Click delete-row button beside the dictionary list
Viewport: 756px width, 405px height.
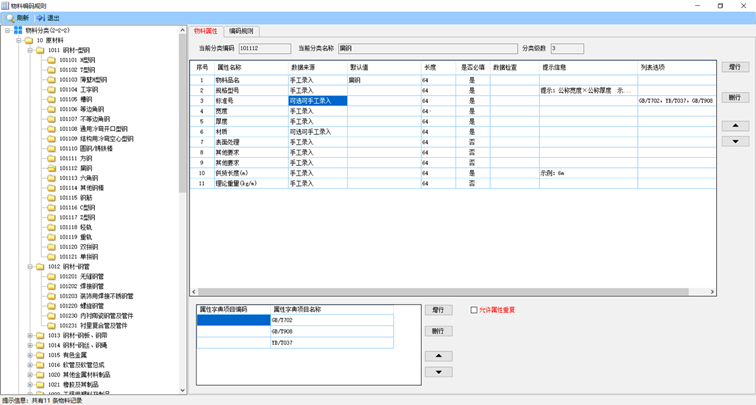[x=438, y=331]
